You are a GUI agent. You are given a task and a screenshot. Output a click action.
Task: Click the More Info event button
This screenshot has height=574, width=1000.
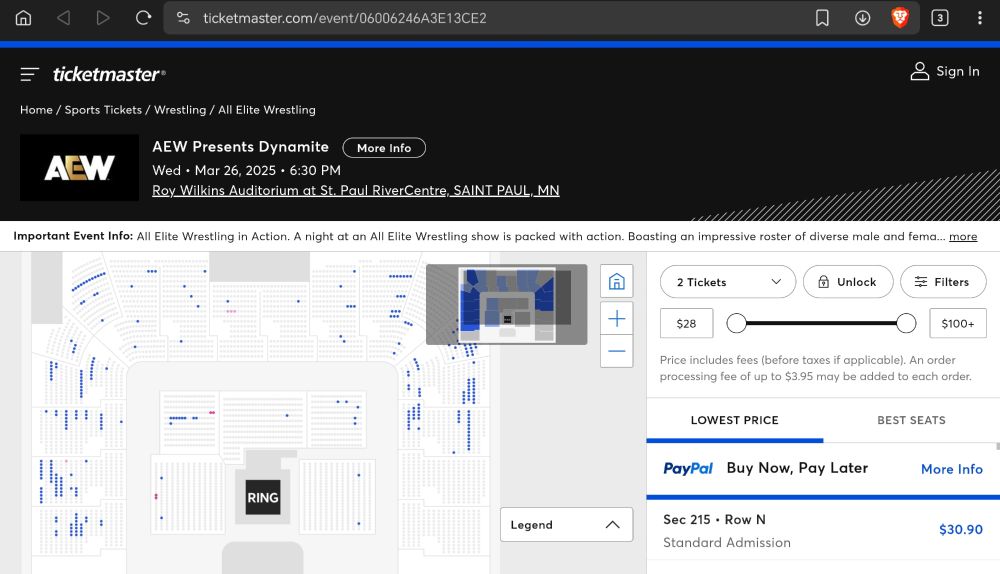(384, 148)
